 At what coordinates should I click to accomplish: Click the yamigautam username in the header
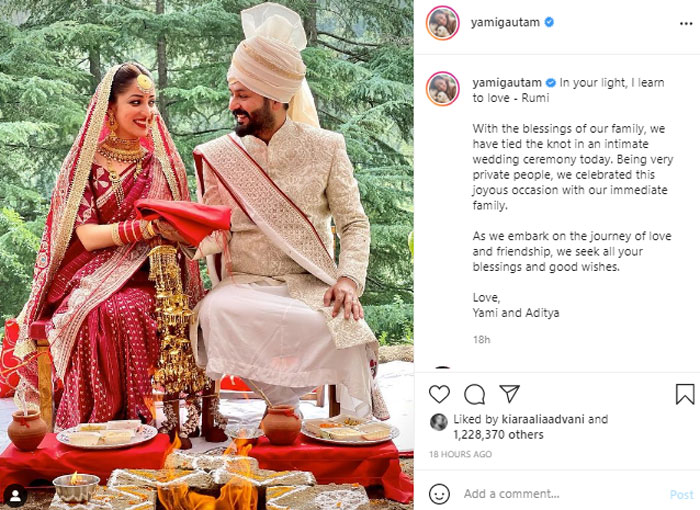(505, 22)
